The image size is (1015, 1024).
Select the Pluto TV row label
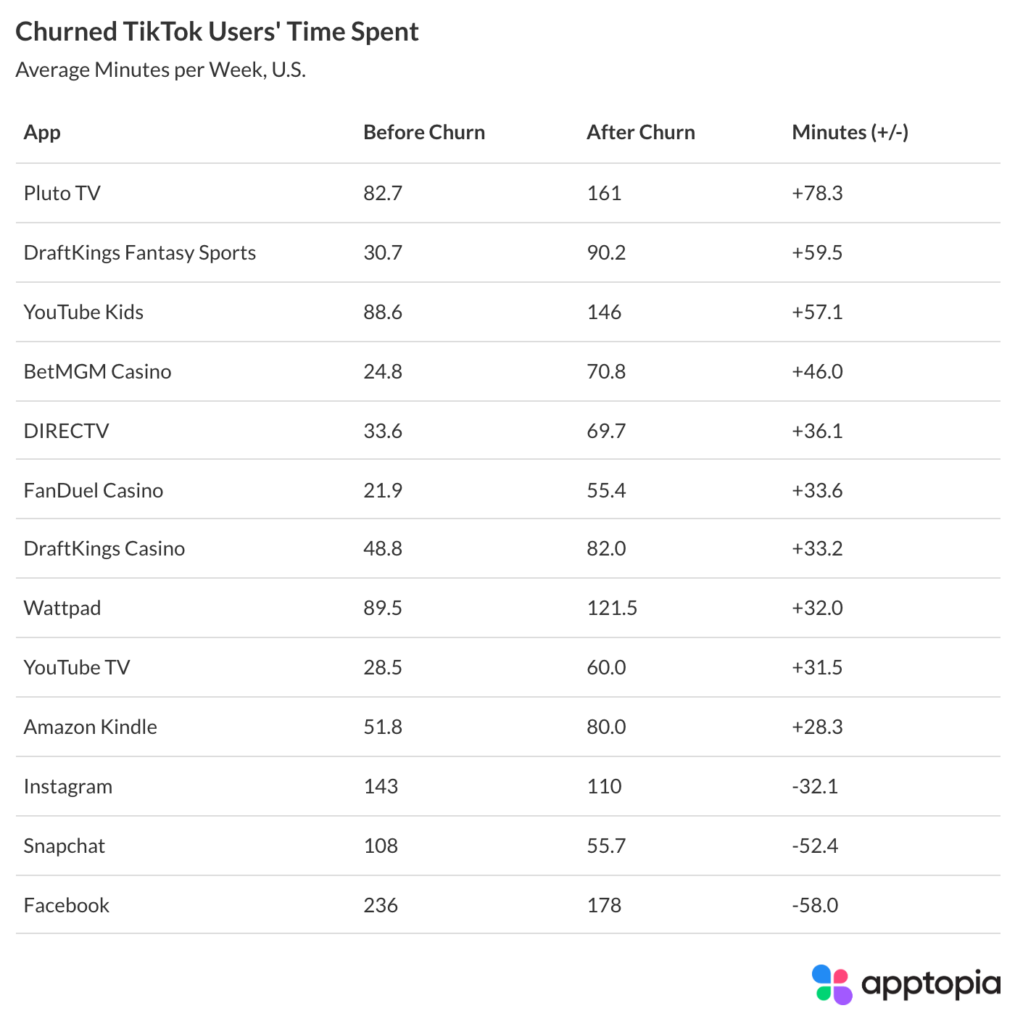point(62,193)
